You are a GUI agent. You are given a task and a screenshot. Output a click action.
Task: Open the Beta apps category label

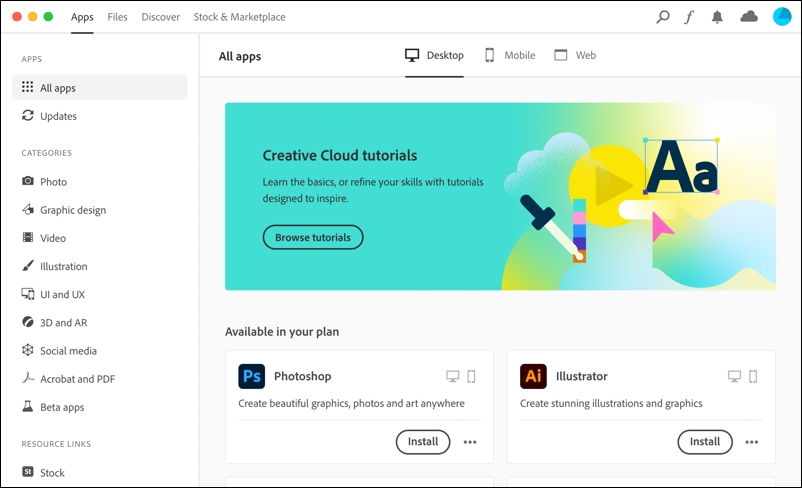tap(62, 407)
